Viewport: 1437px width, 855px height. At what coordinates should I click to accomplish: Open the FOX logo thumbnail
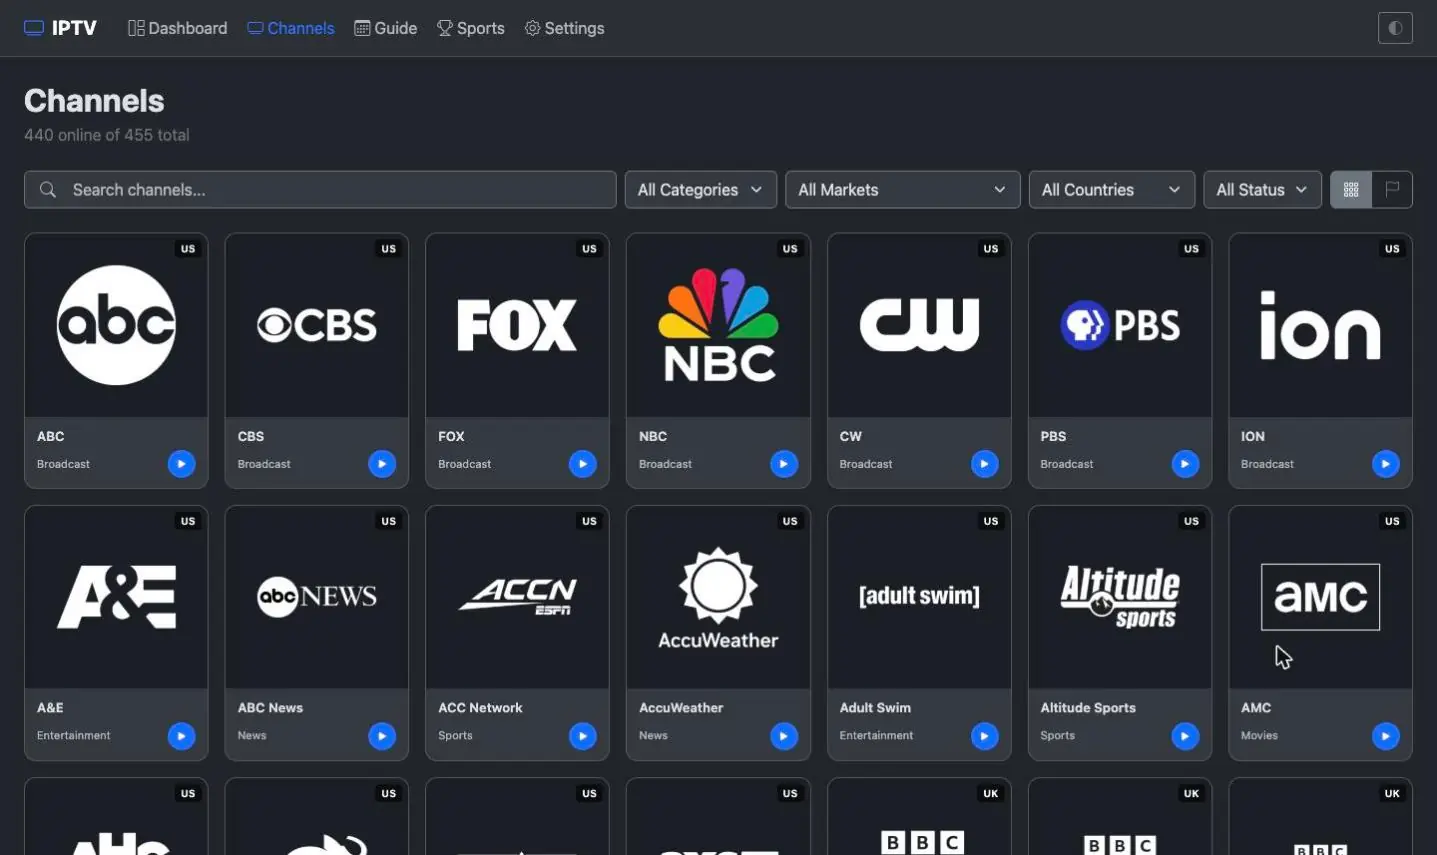(x=517, y=325)
